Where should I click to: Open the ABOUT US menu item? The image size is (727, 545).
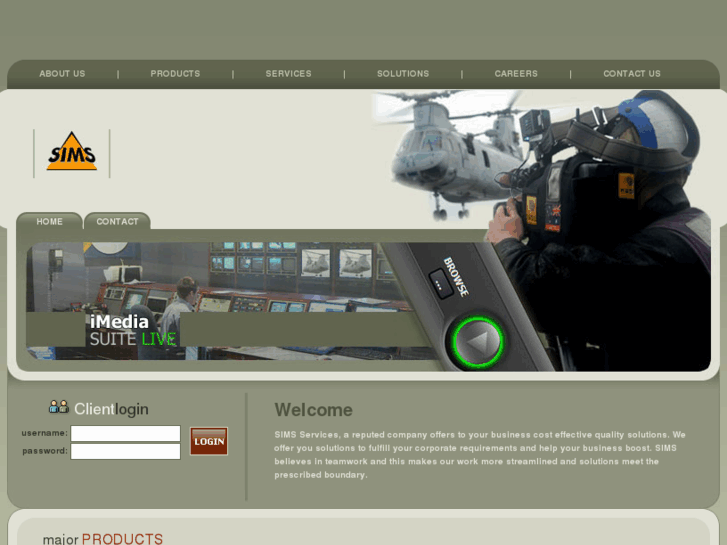tap(62, 74)
